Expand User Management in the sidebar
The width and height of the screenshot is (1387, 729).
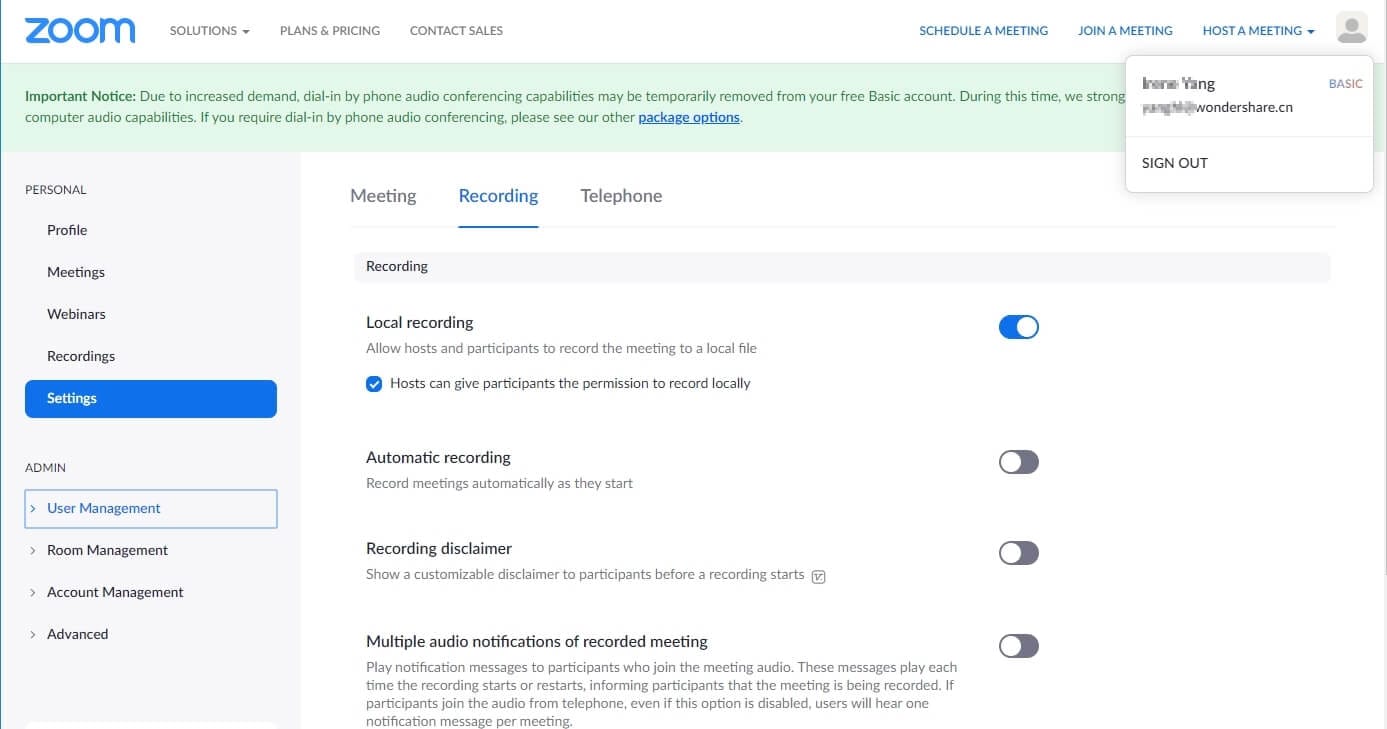pos(104,508)
